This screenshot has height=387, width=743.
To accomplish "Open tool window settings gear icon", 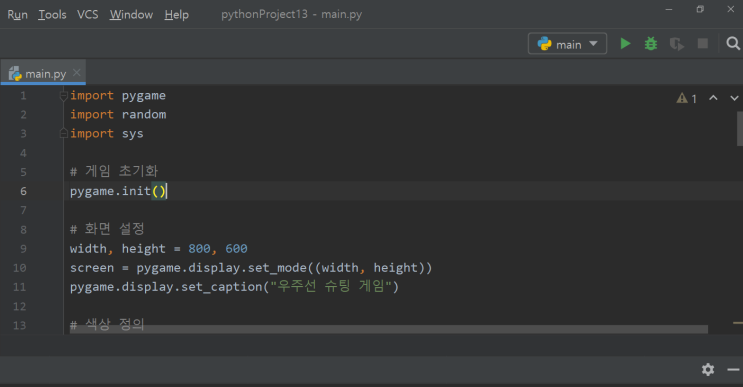I will (x=708, y=369).
